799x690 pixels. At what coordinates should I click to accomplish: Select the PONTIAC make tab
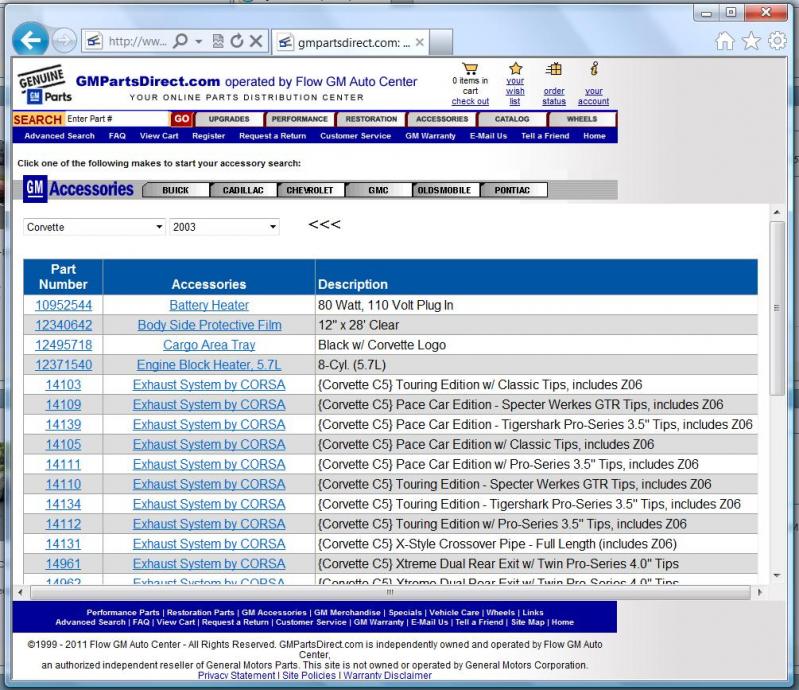(513, 190)
